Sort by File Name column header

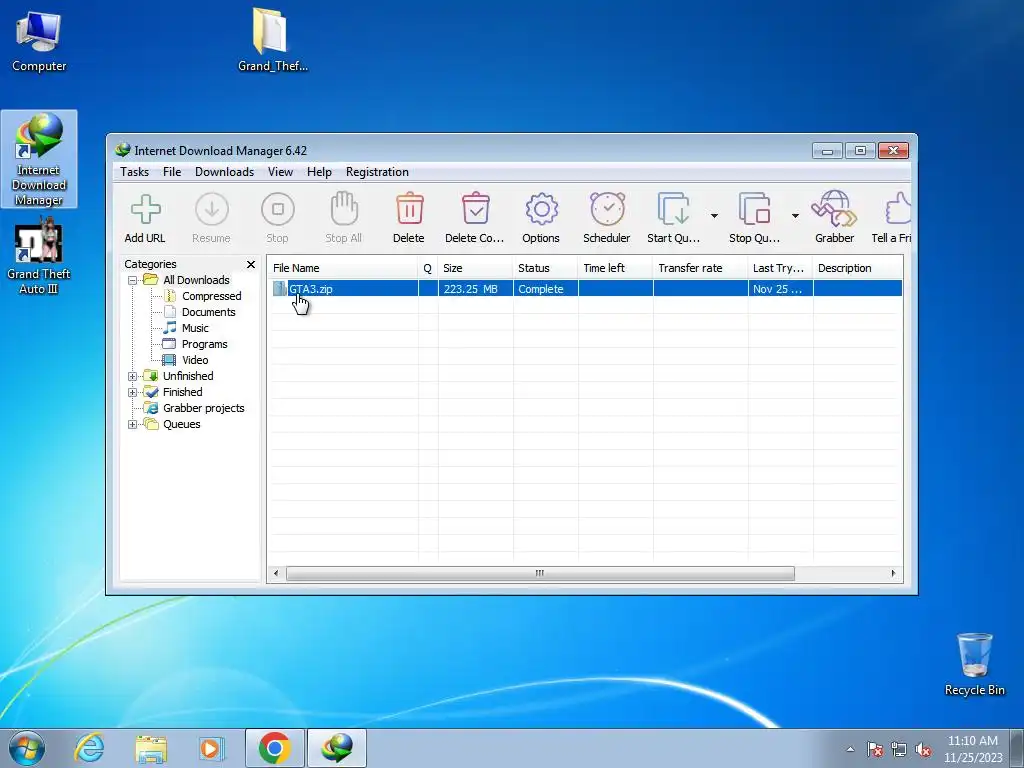click(x=344, y=268)
